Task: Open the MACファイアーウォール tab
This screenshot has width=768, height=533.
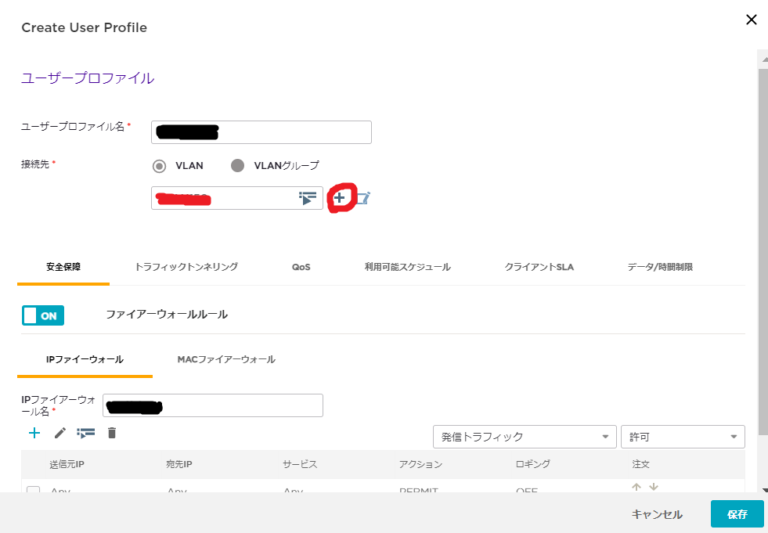Action: pos(226,359)
